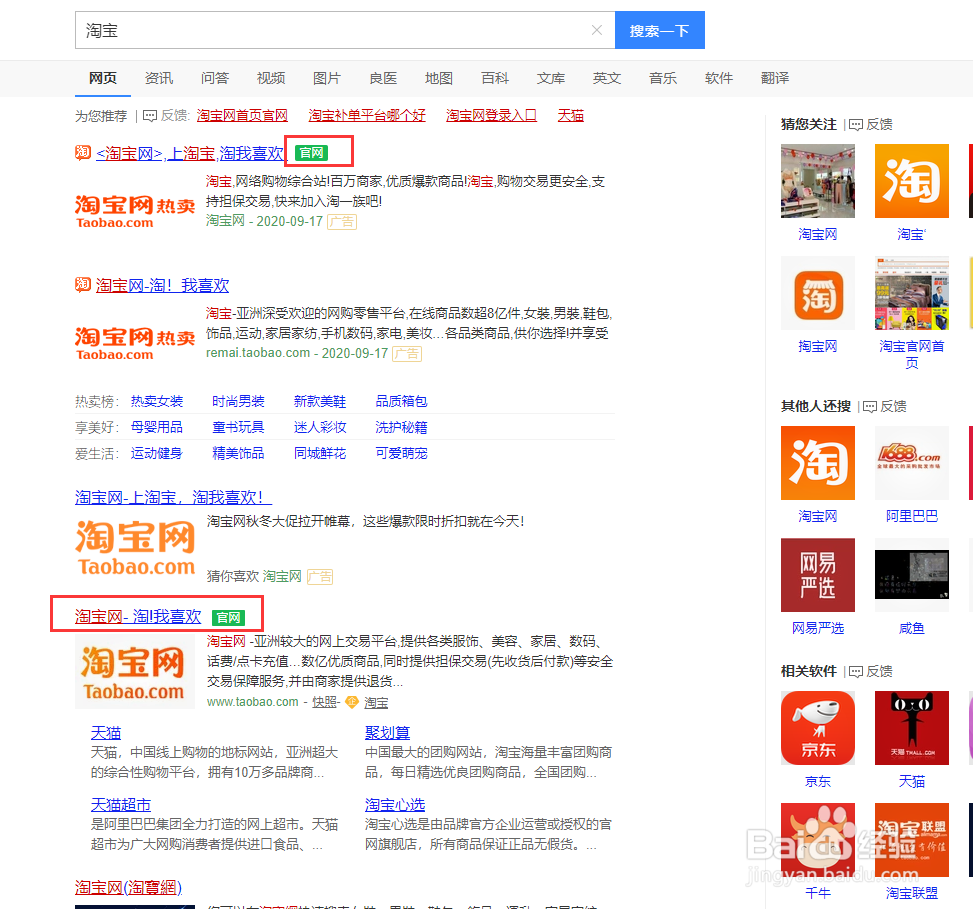The image size is (973, 909).
Task: Click the 掏宝网 orange icon
Action: 818,293
